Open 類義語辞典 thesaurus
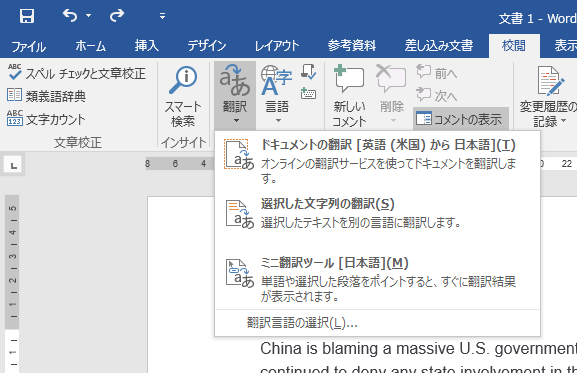This screenshot has width=577, height=373. click(x=46, y=96)
